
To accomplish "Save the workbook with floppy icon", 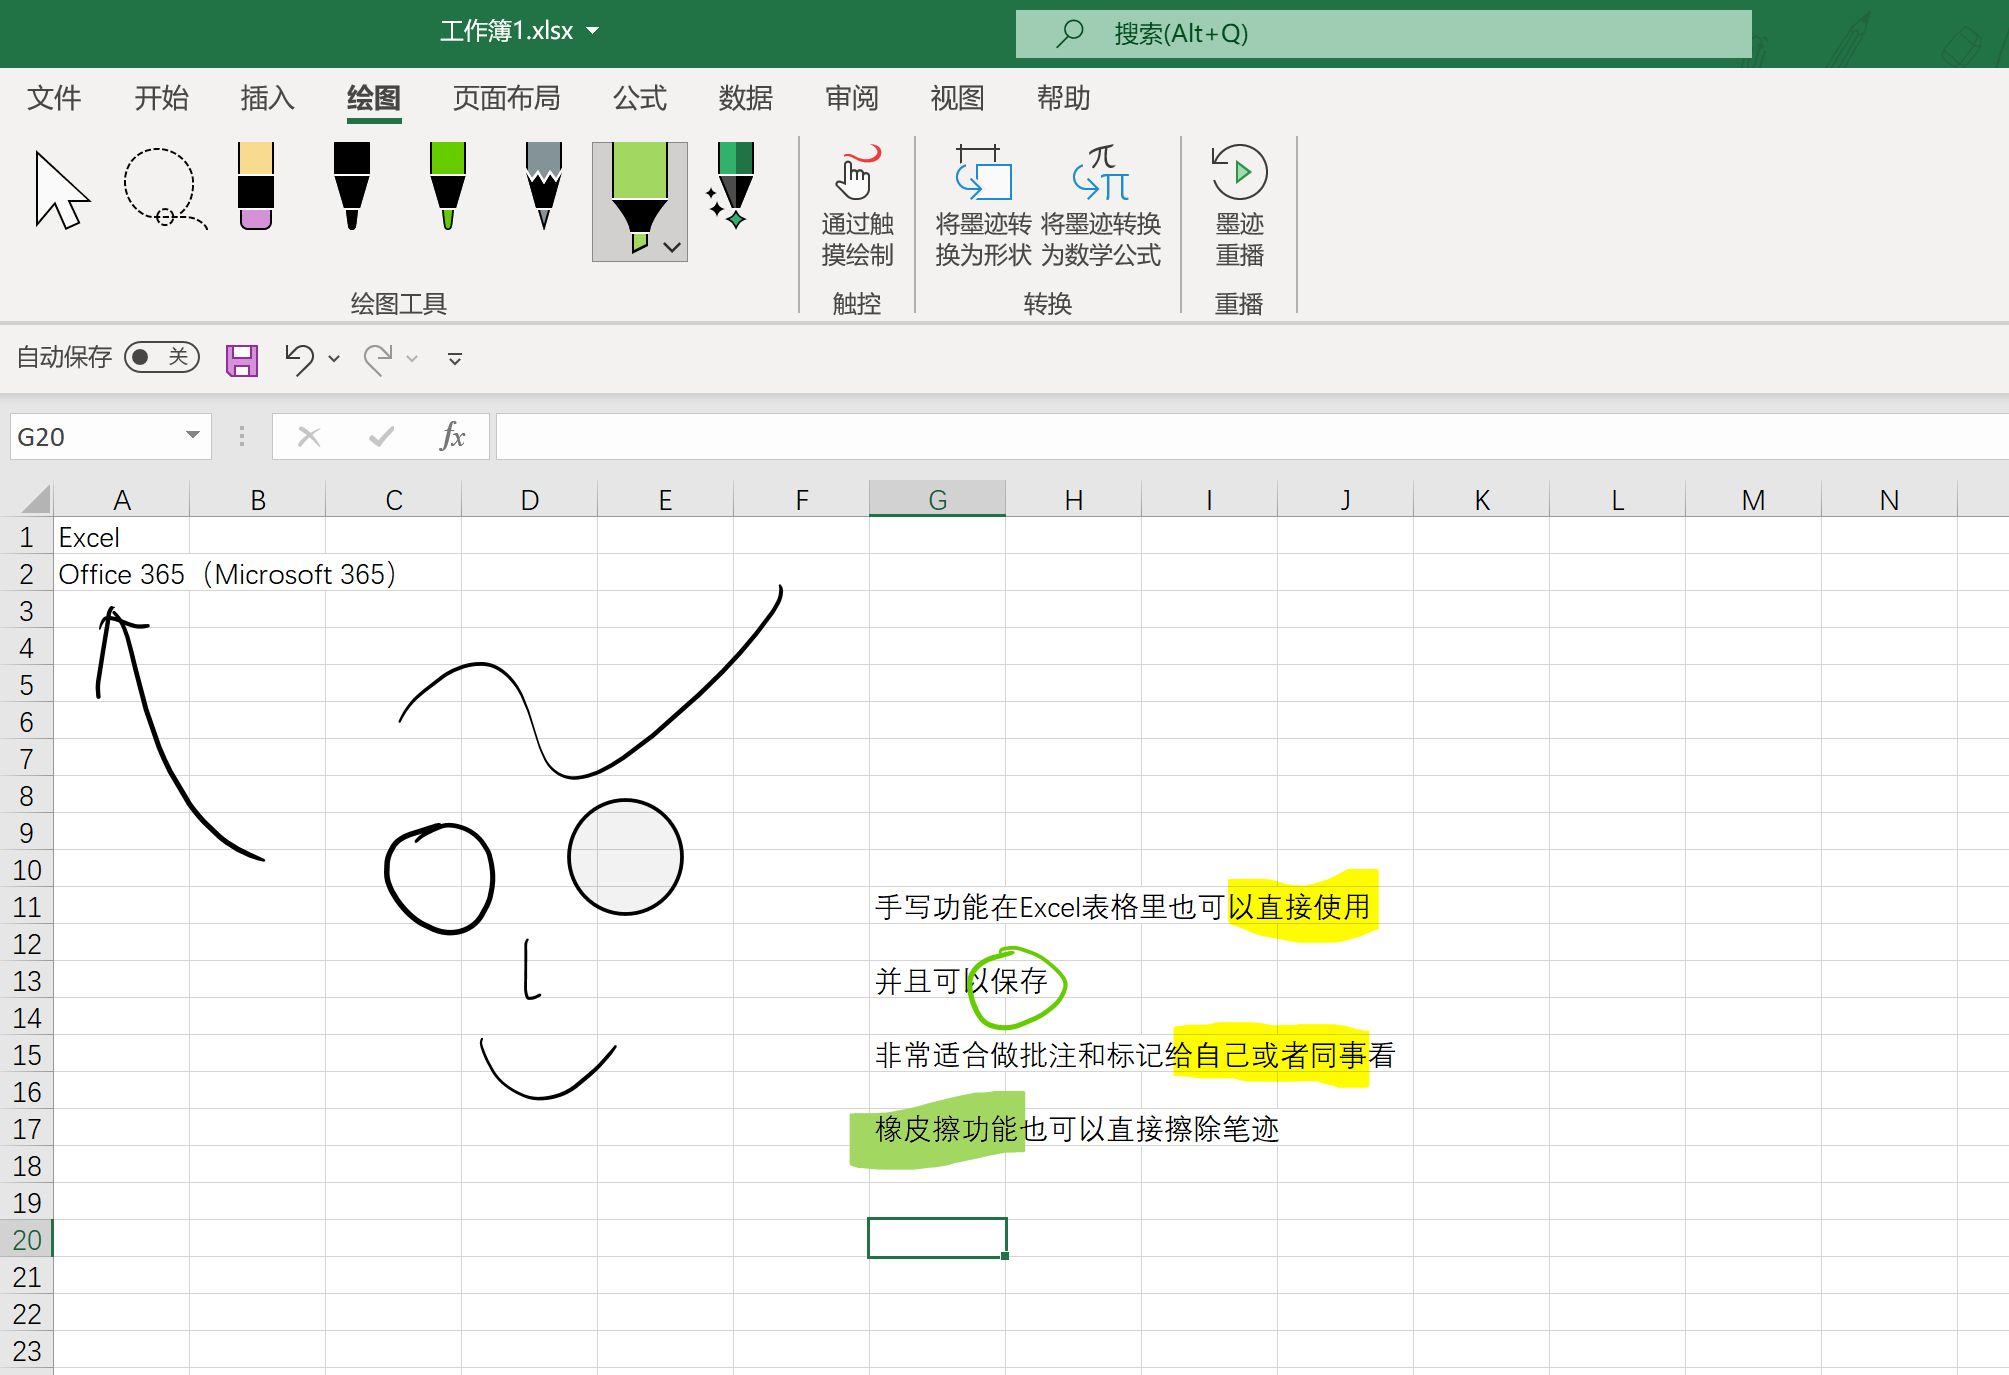I will click(x=242, y=359).
